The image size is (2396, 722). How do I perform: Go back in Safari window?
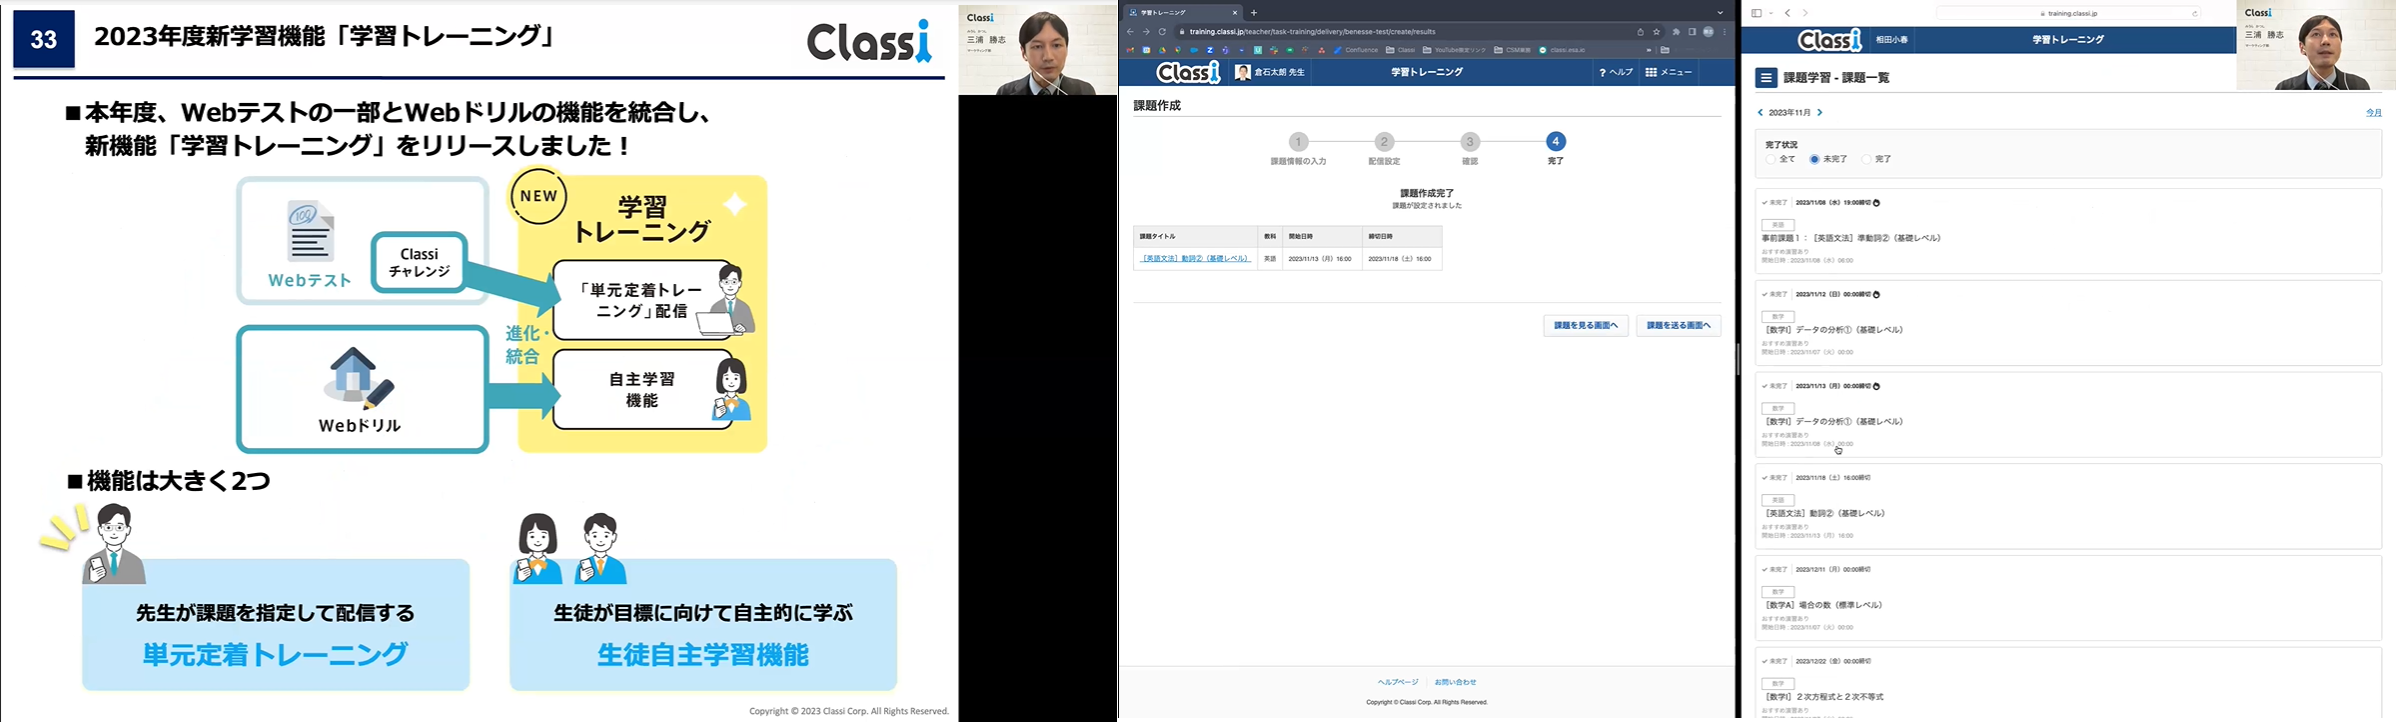[1788, 13]
